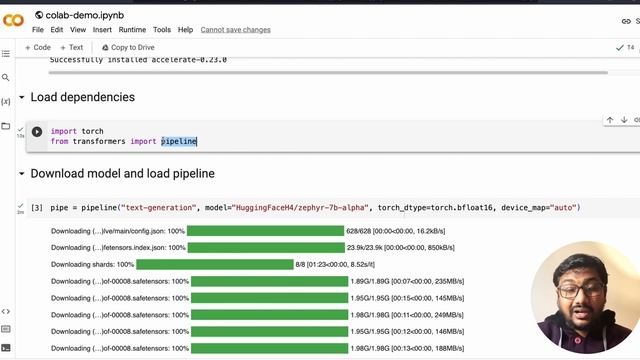Open the Insert menu
640x360 pixels.
coord(102,30)
